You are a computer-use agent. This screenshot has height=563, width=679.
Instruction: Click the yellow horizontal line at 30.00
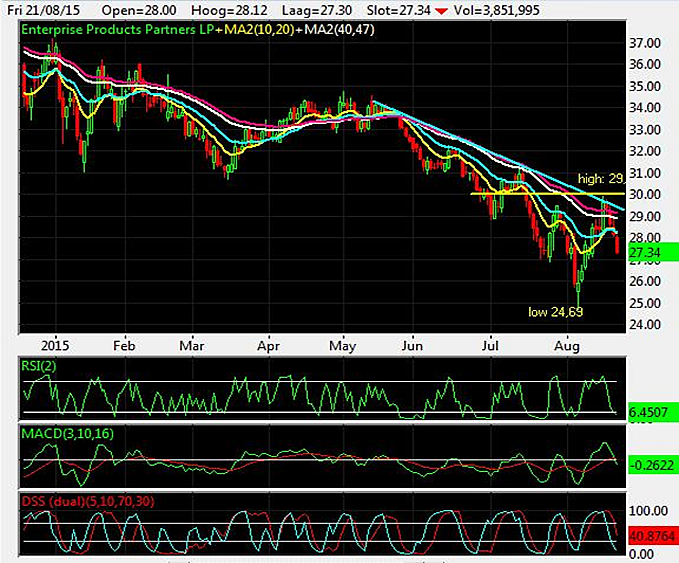pos(530,193)
